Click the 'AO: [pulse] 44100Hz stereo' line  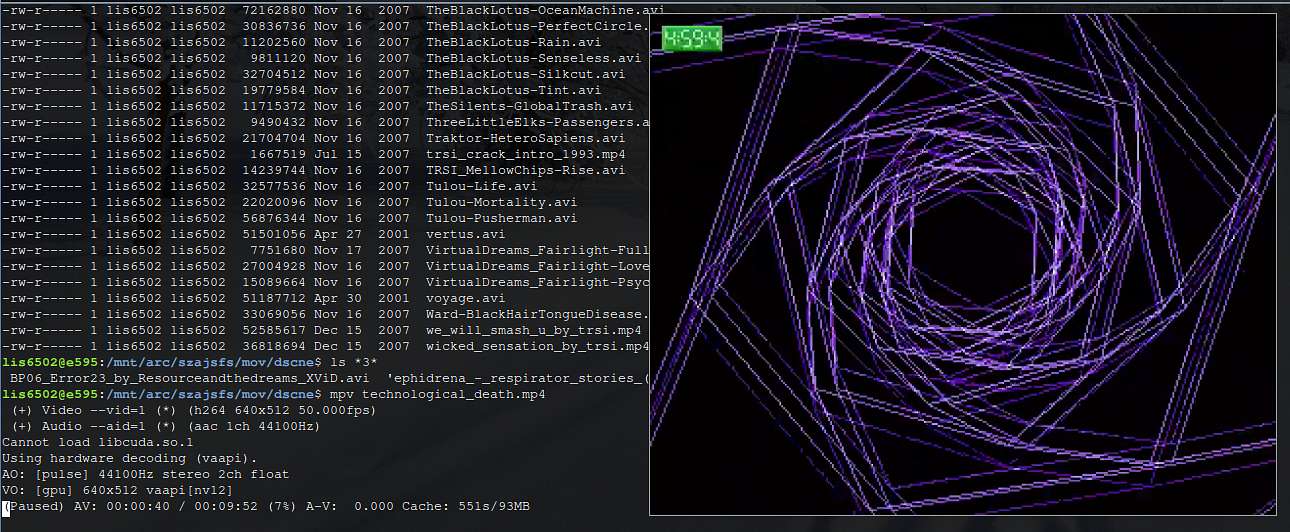[146, 474]
